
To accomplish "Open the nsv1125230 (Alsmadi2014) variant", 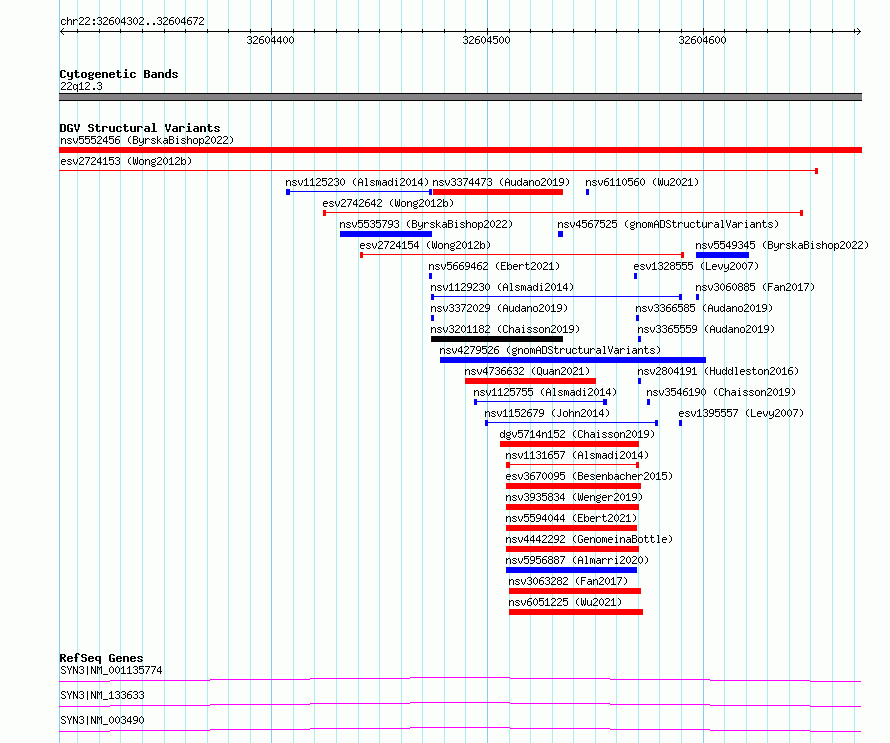I will [357, 182].
